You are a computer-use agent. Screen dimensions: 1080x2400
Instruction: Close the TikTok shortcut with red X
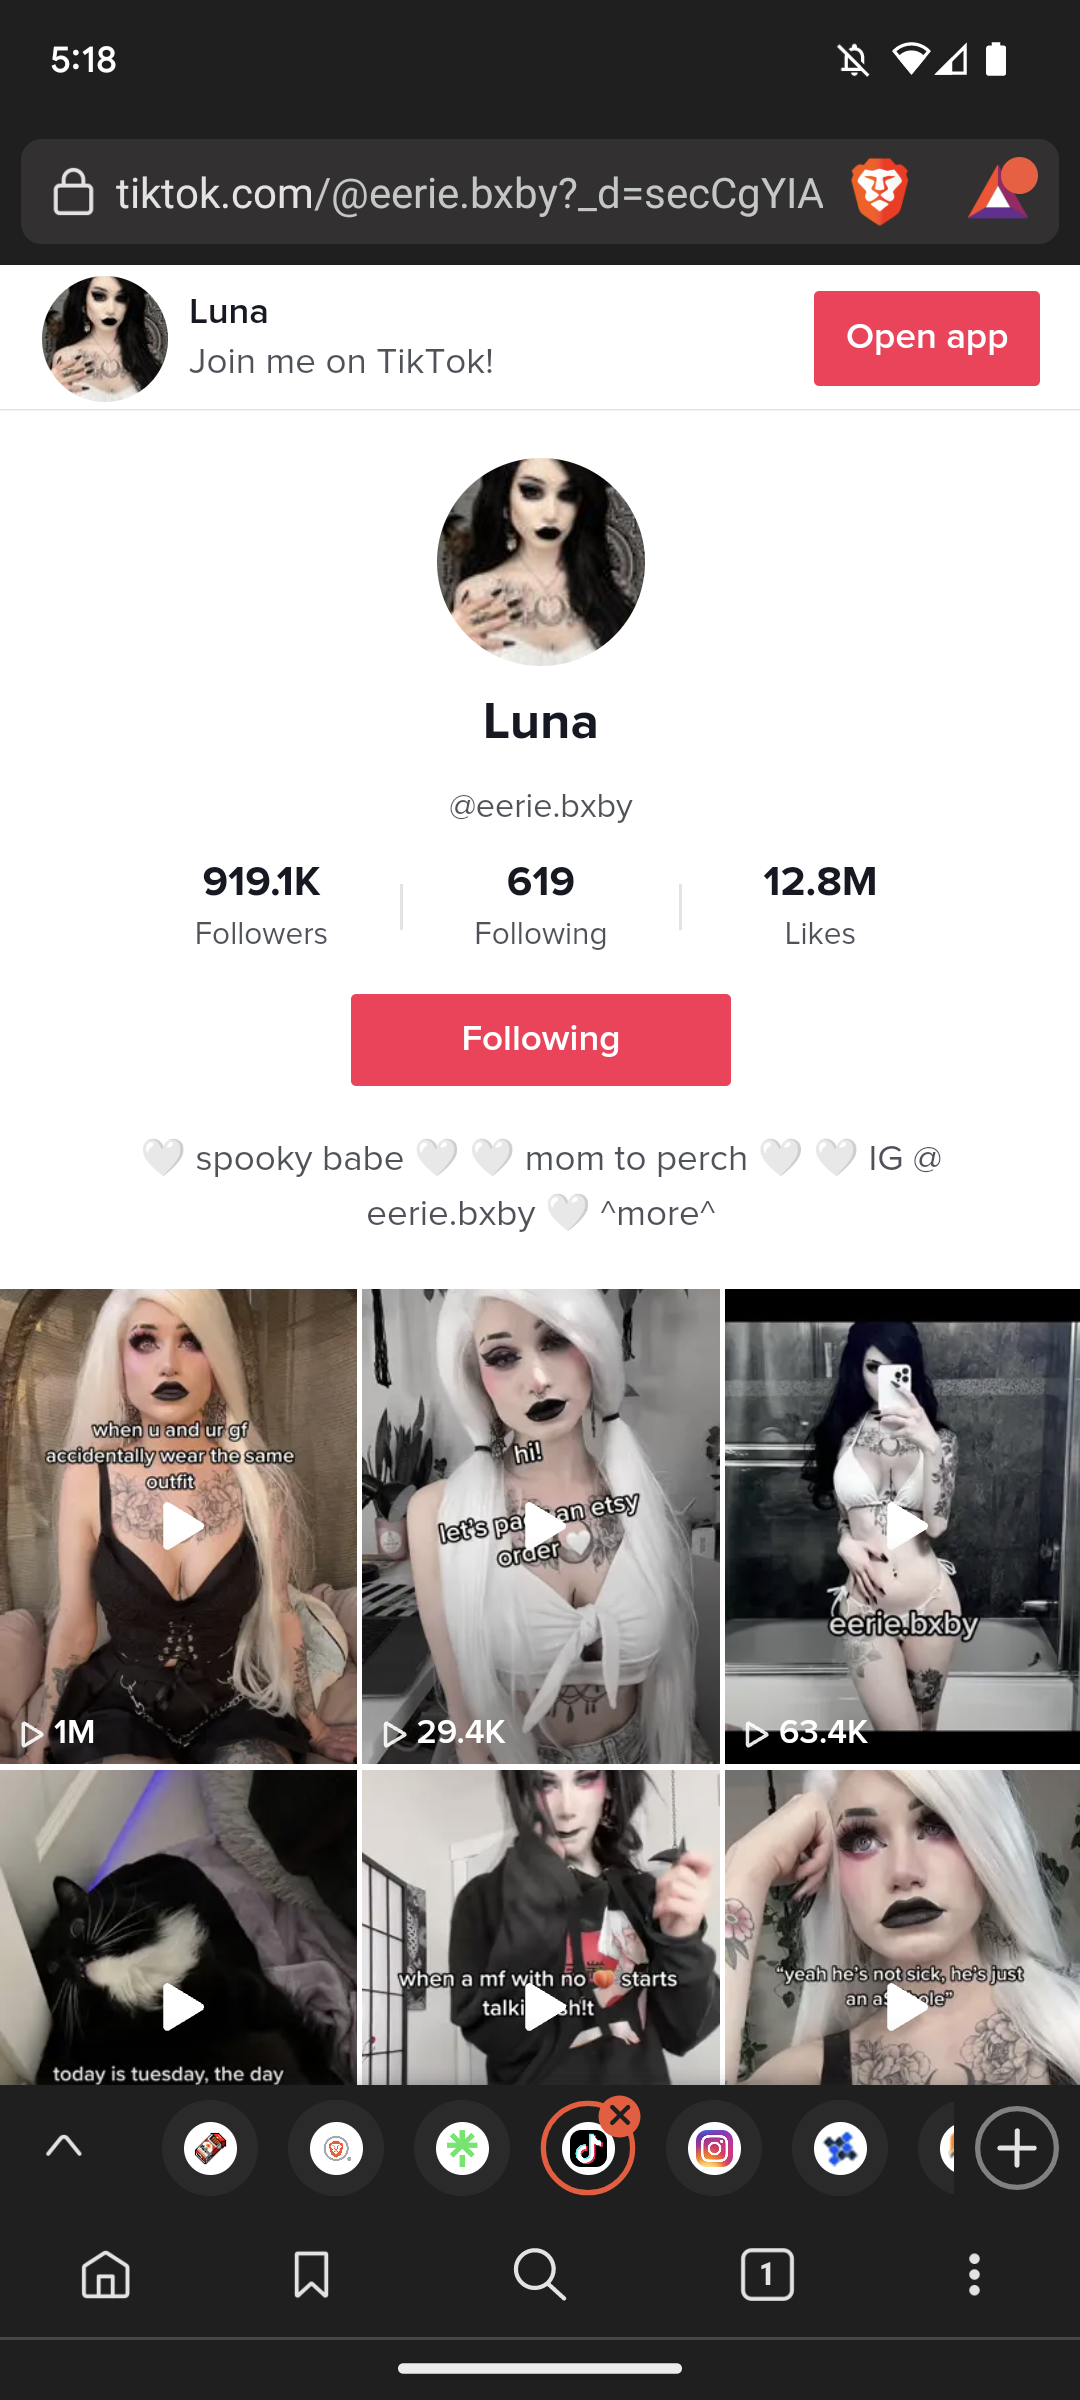coord(621,2116)
